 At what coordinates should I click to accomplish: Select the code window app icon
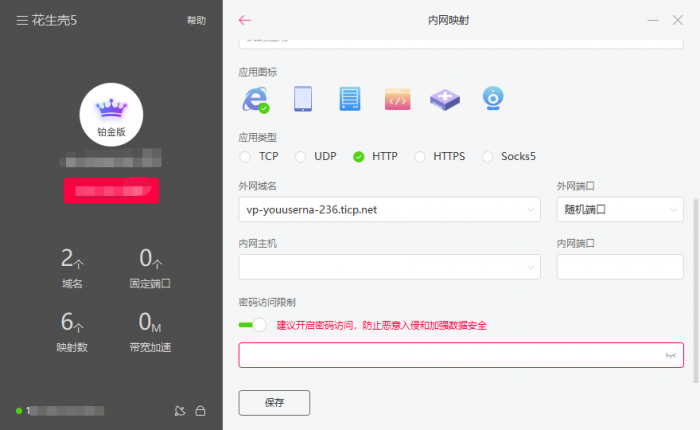pos(397,99)
